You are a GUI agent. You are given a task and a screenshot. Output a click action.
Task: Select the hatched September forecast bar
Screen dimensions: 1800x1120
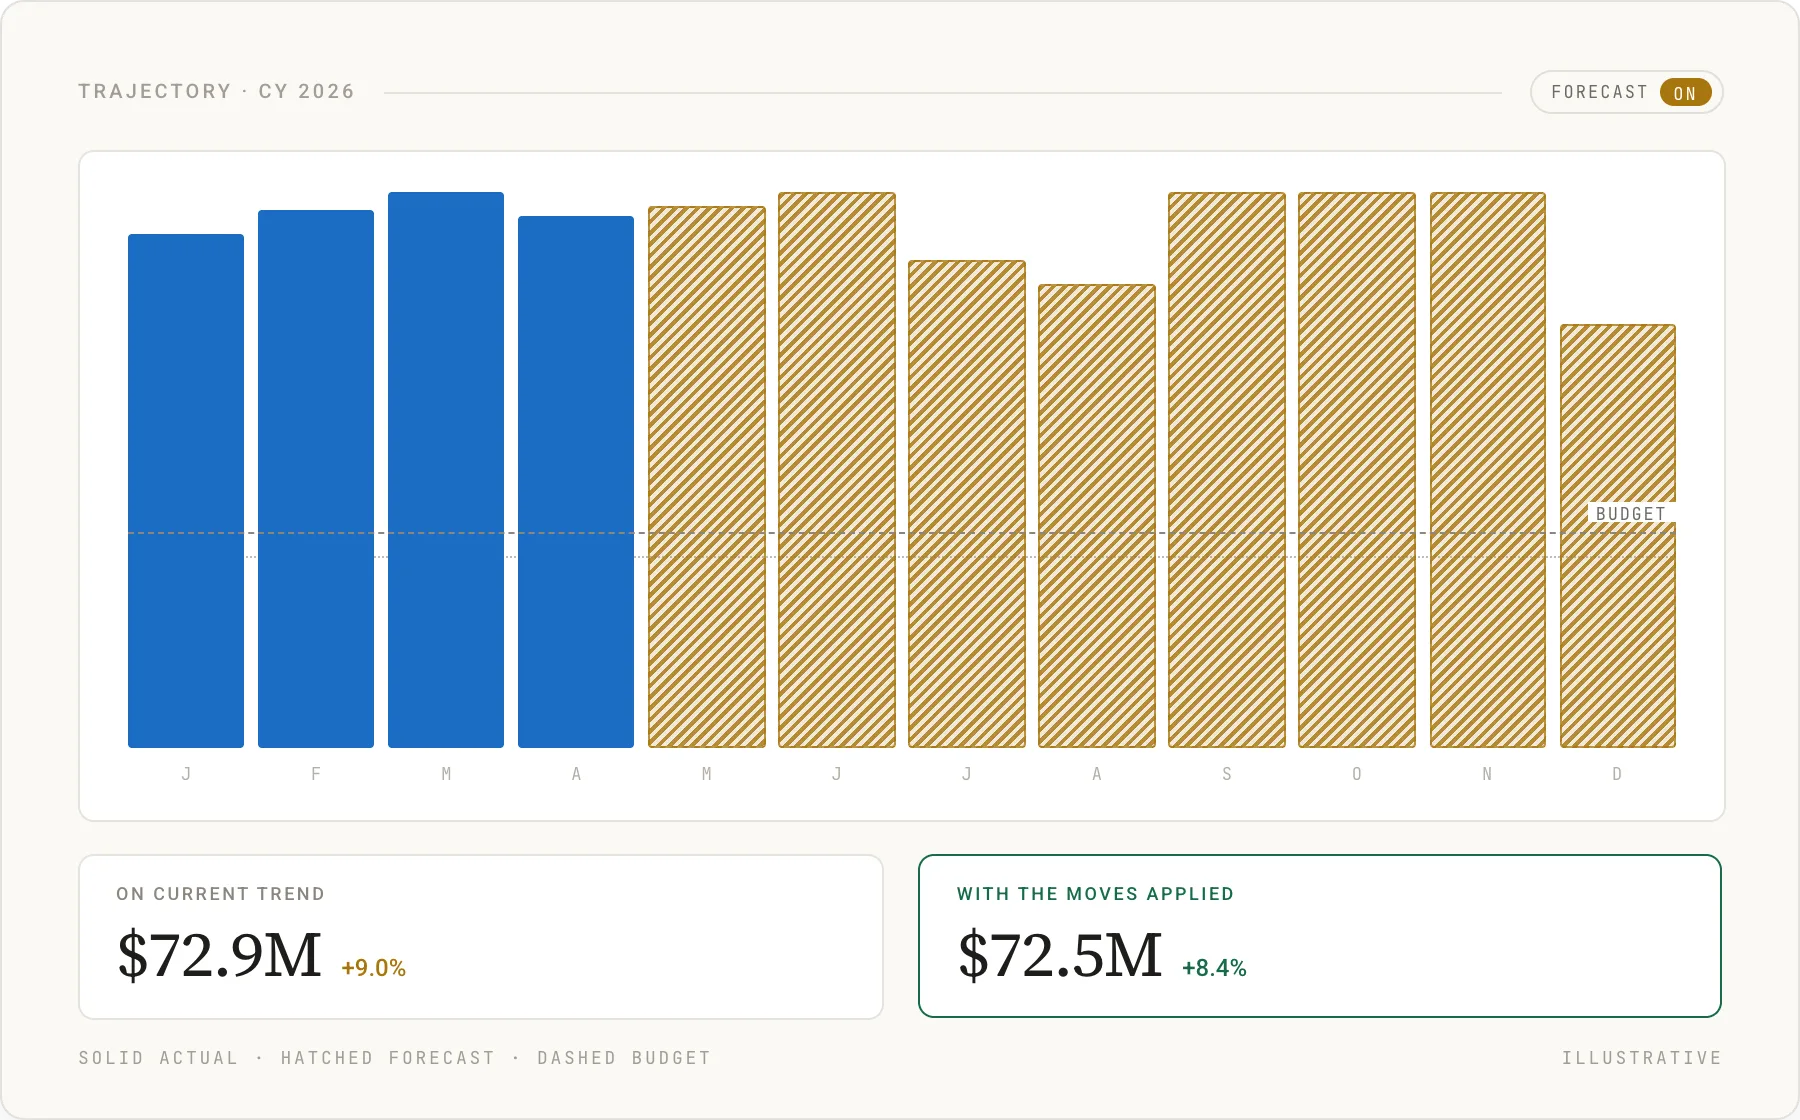point(1227,470)
